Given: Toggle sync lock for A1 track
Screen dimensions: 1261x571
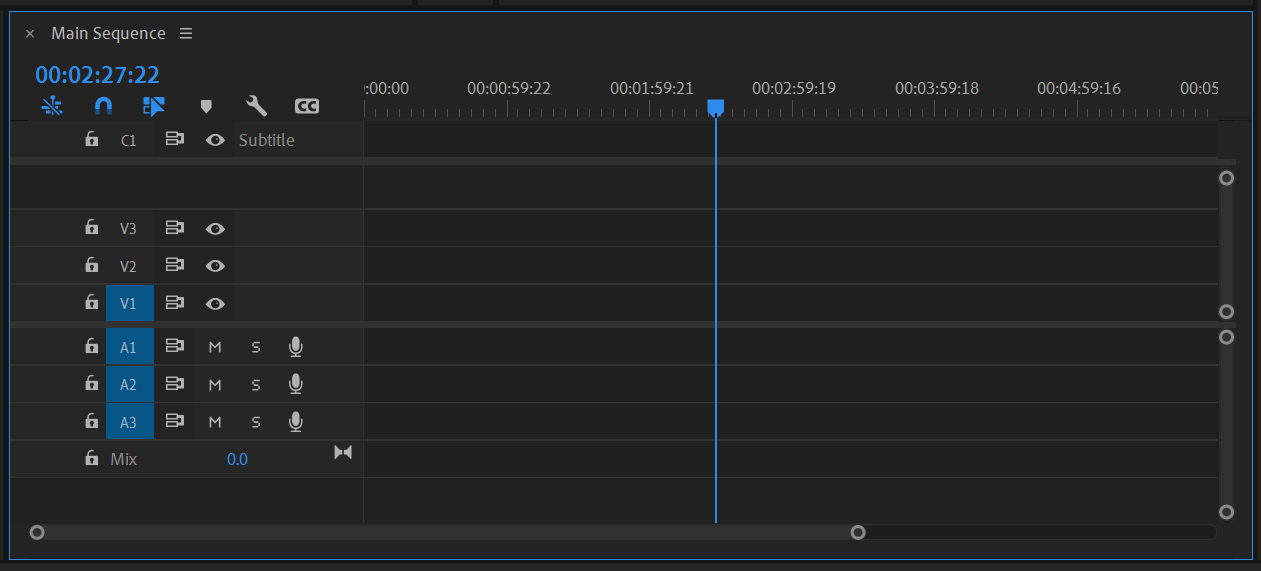Looking at the screenshot, I should (x=175, y=346).
